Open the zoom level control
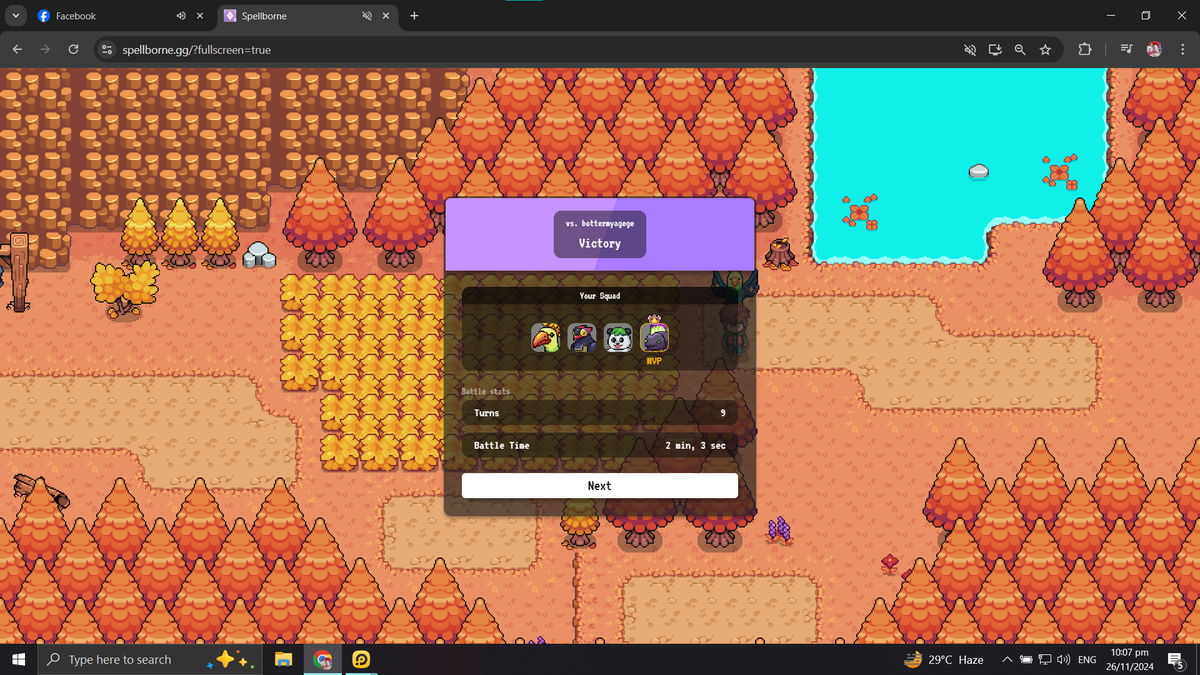 (1019, 49)
